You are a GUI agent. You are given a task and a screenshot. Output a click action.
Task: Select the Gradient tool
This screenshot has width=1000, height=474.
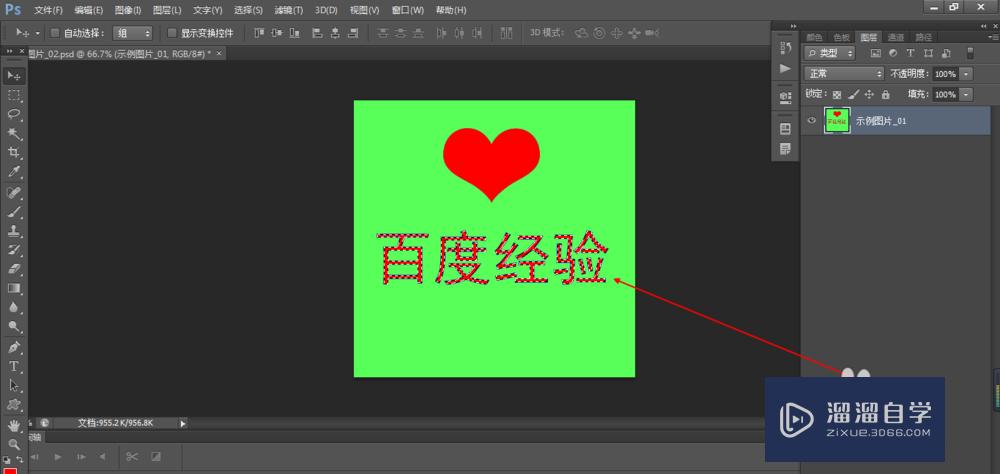click(x=13, y=288)
